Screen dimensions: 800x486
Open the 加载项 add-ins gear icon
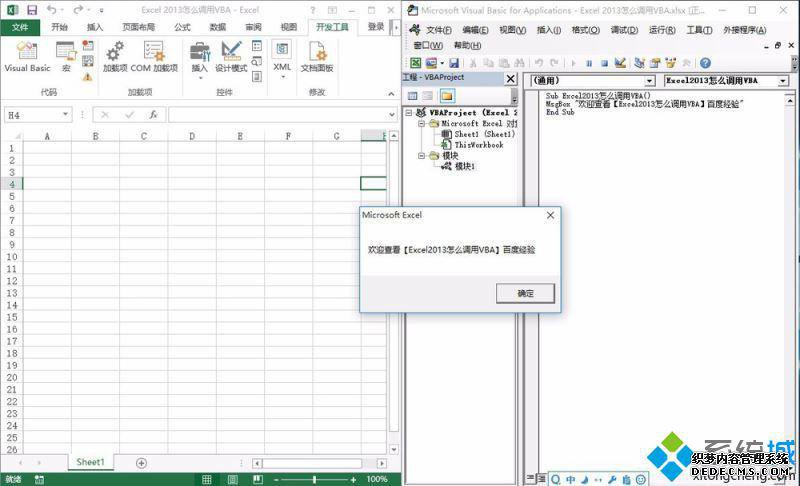115,57
